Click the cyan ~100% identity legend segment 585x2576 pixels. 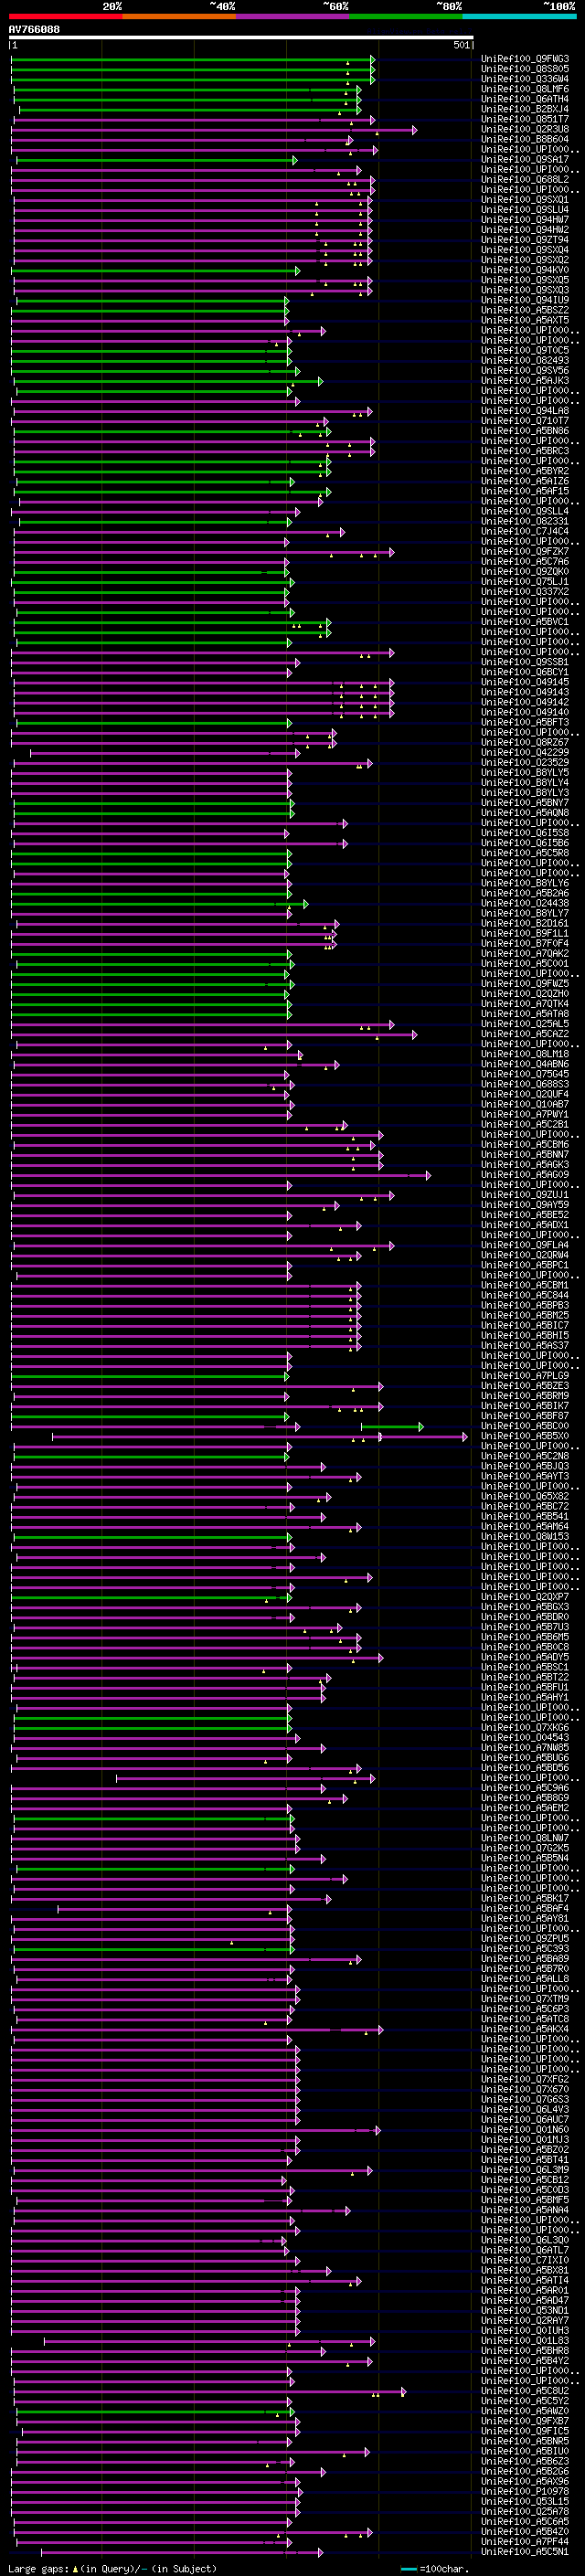[x=520, y=16]
